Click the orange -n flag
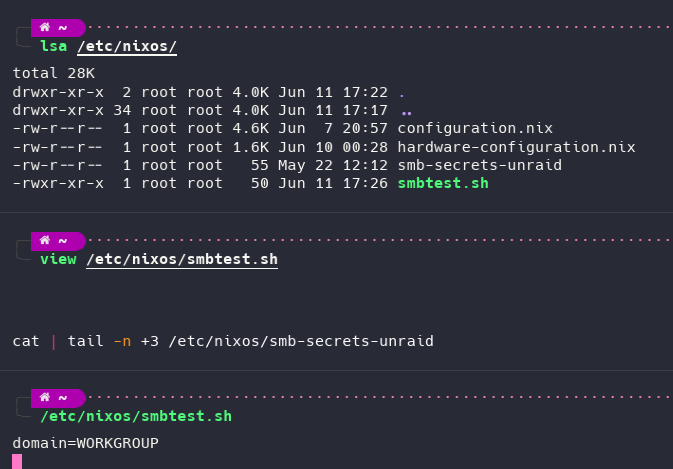 [122, 342]
